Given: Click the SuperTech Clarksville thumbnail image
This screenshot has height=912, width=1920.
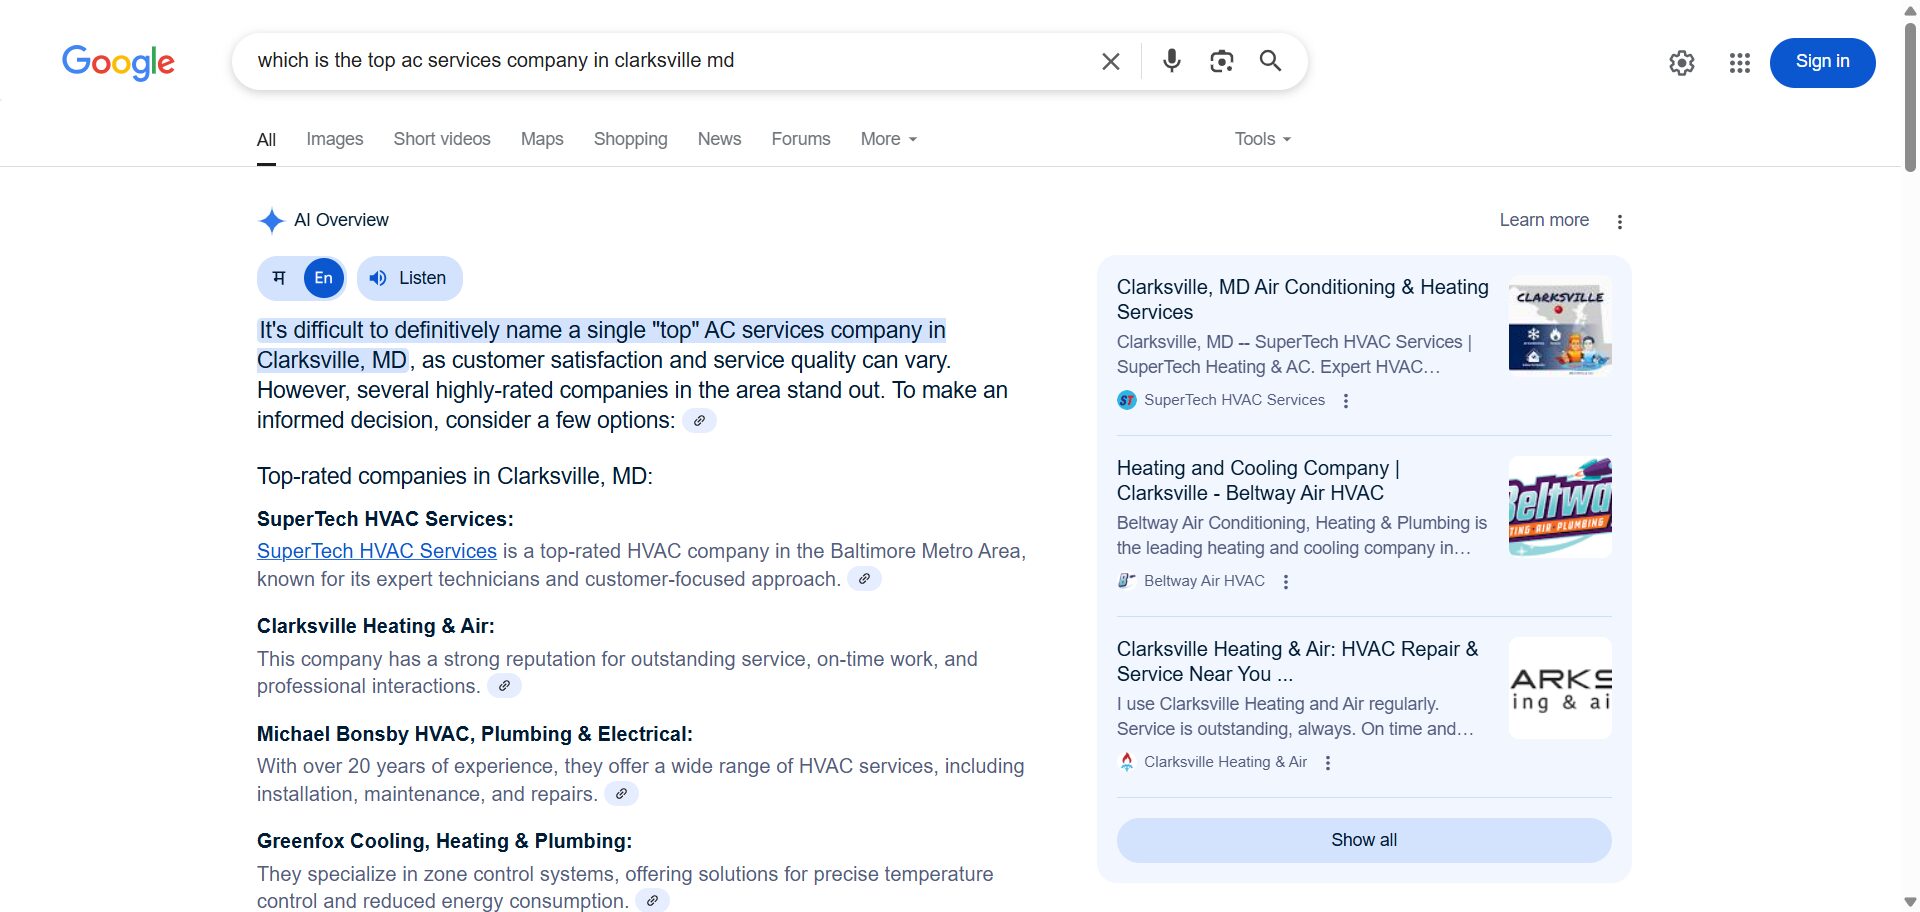Looking at the screenshot, I should (x=1560, y=326).
